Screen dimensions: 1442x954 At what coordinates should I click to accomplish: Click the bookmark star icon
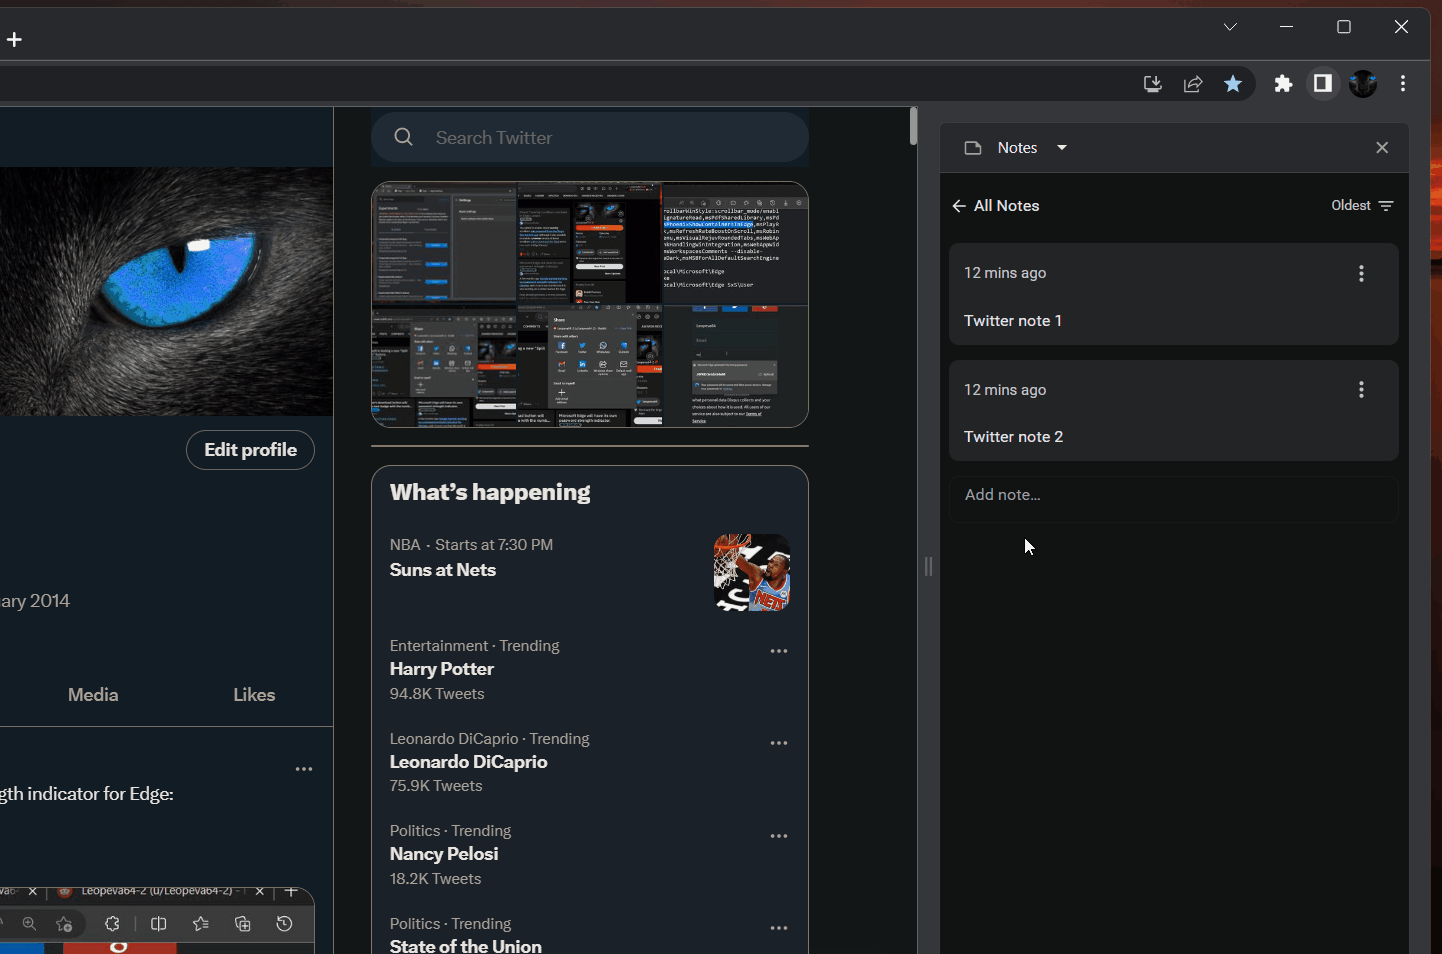[1233, 84]
